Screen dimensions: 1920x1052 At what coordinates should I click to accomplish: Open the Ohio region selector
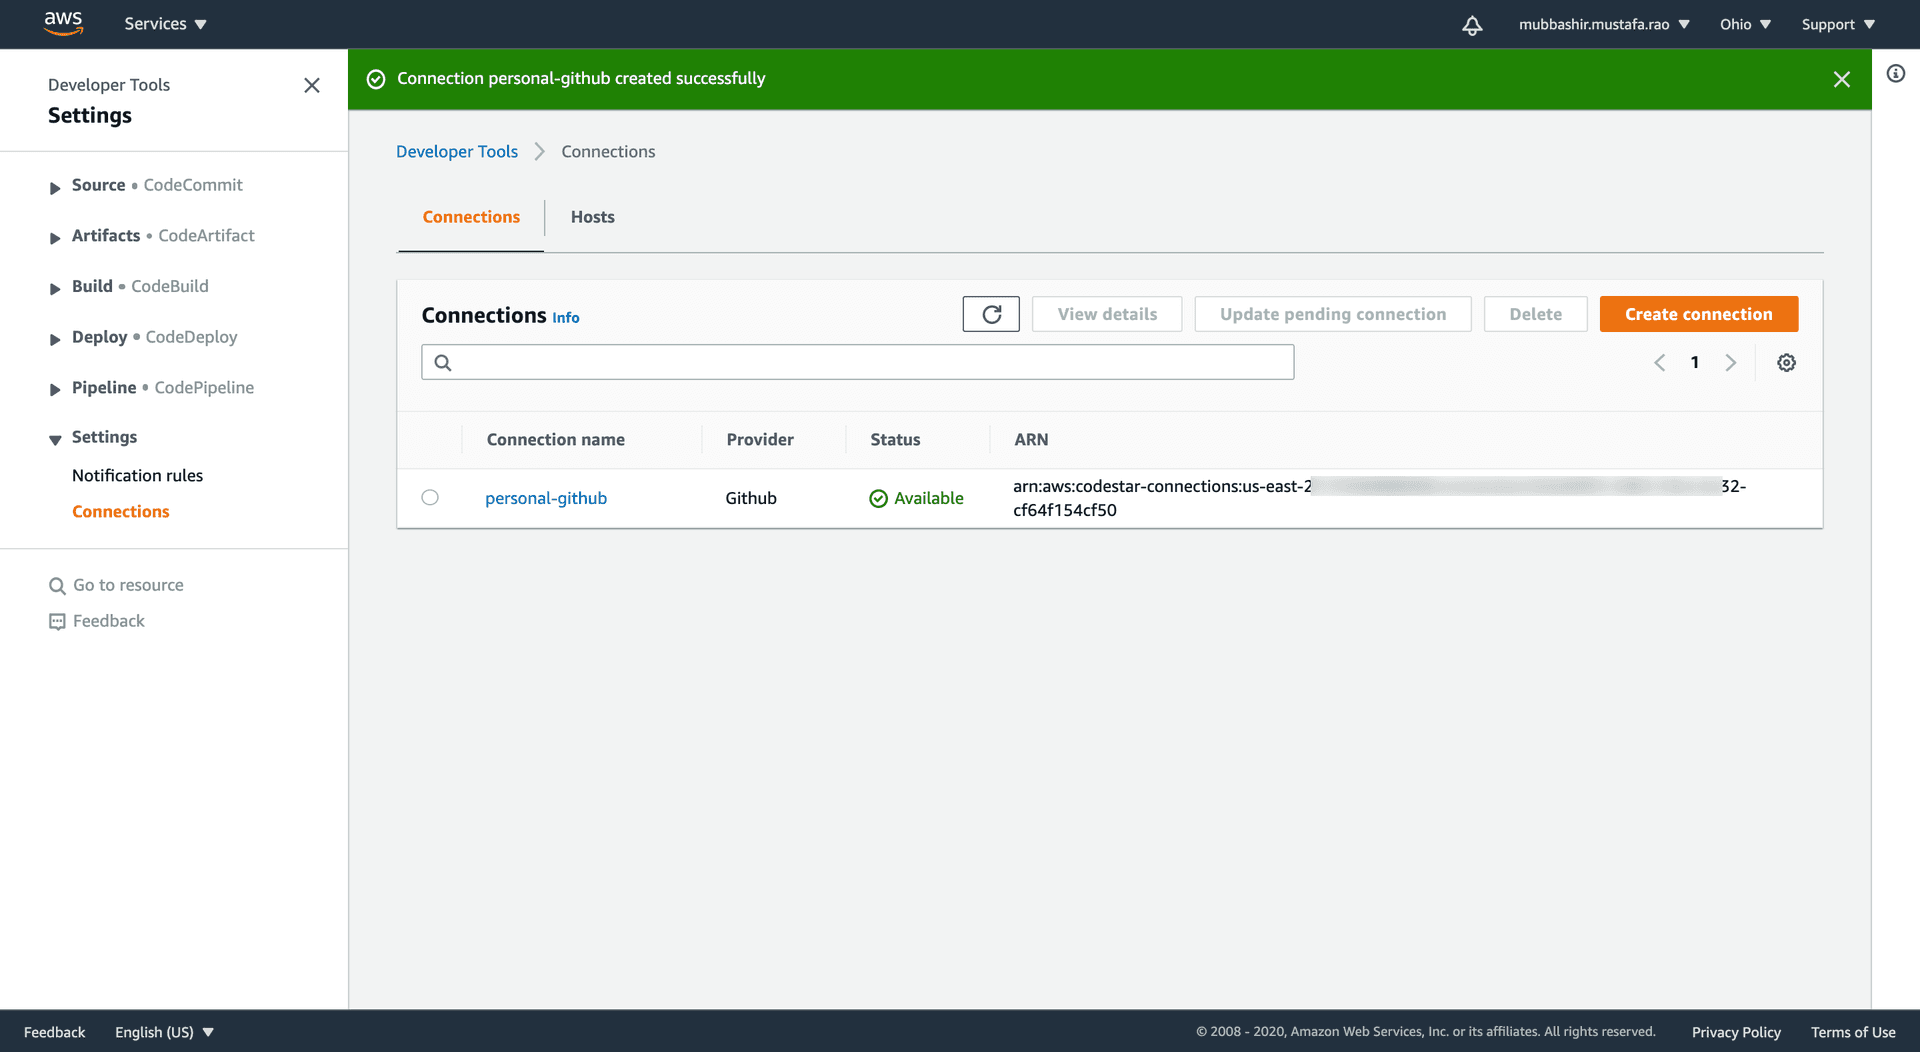coord(1745,24)
